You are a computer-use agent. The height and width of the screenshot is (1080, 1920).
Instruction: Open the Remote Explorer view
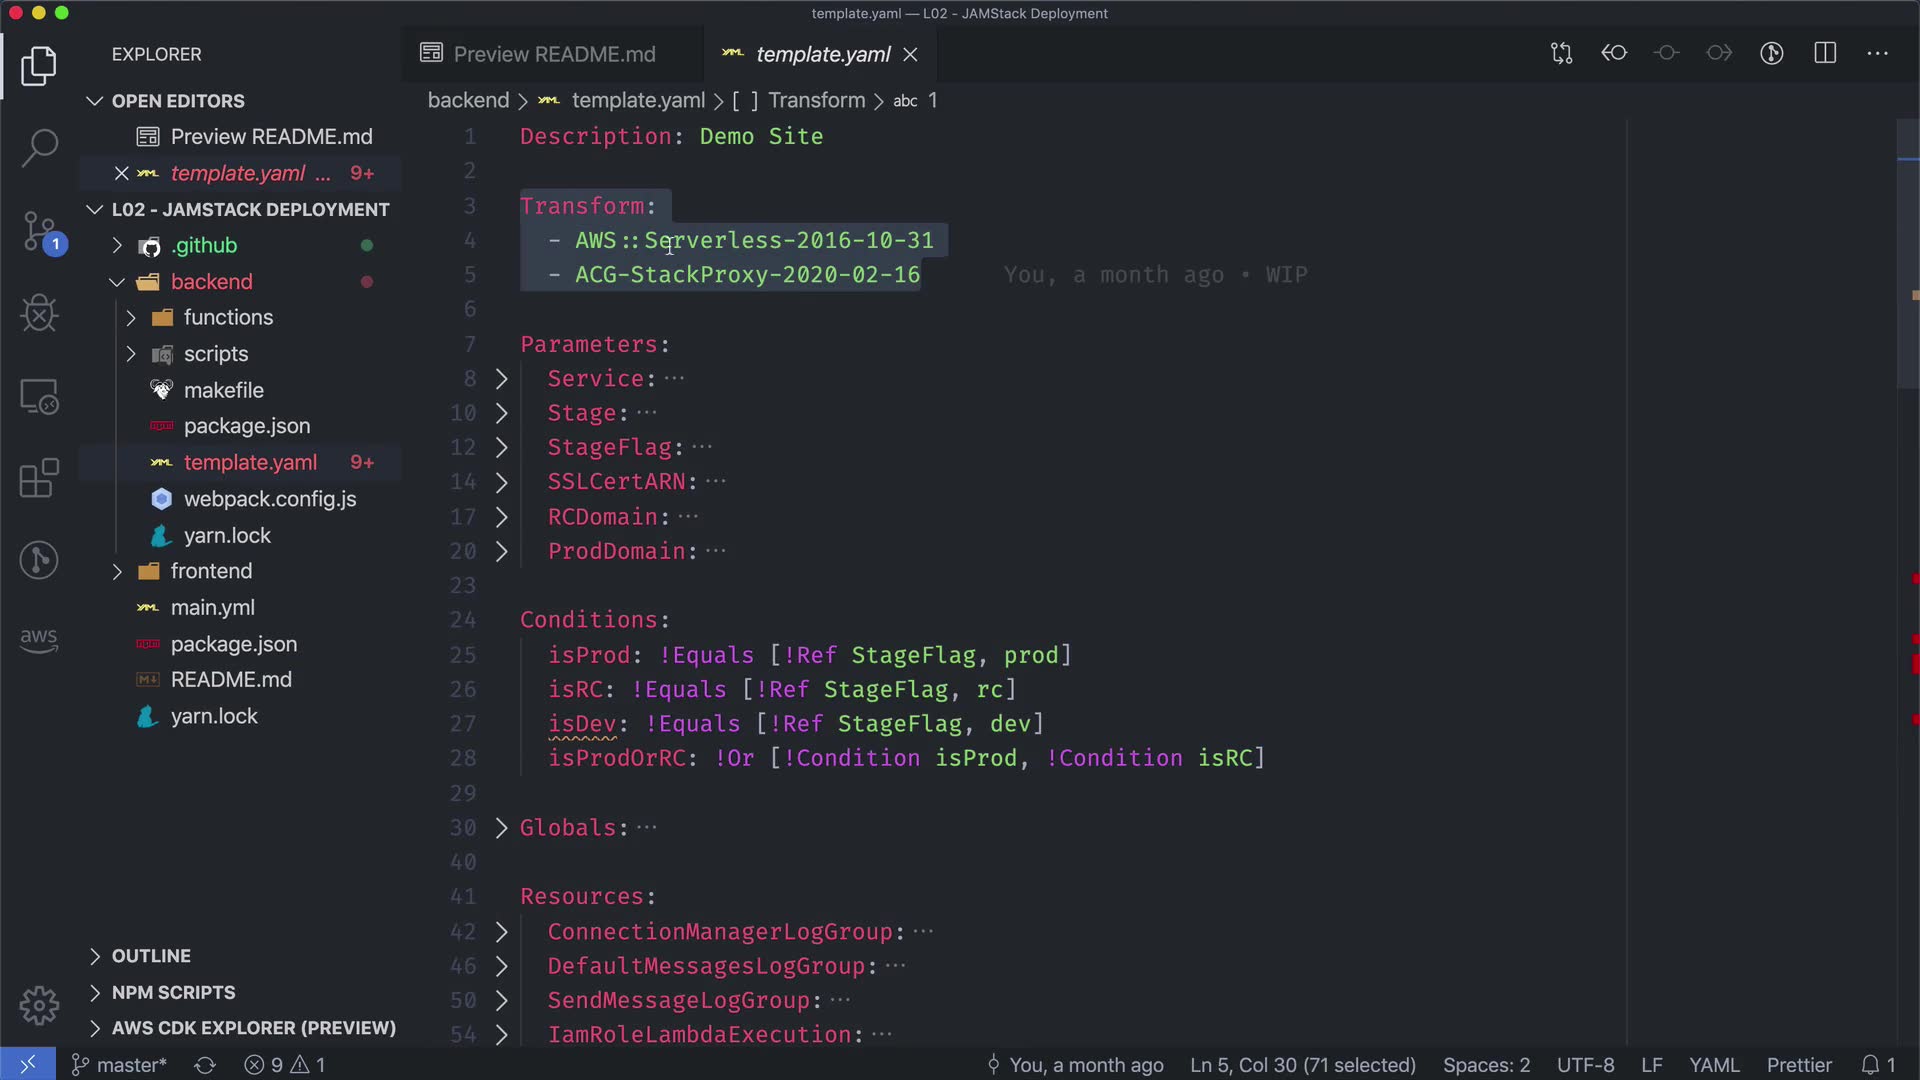pyautogui.click(x=39, y=397)
